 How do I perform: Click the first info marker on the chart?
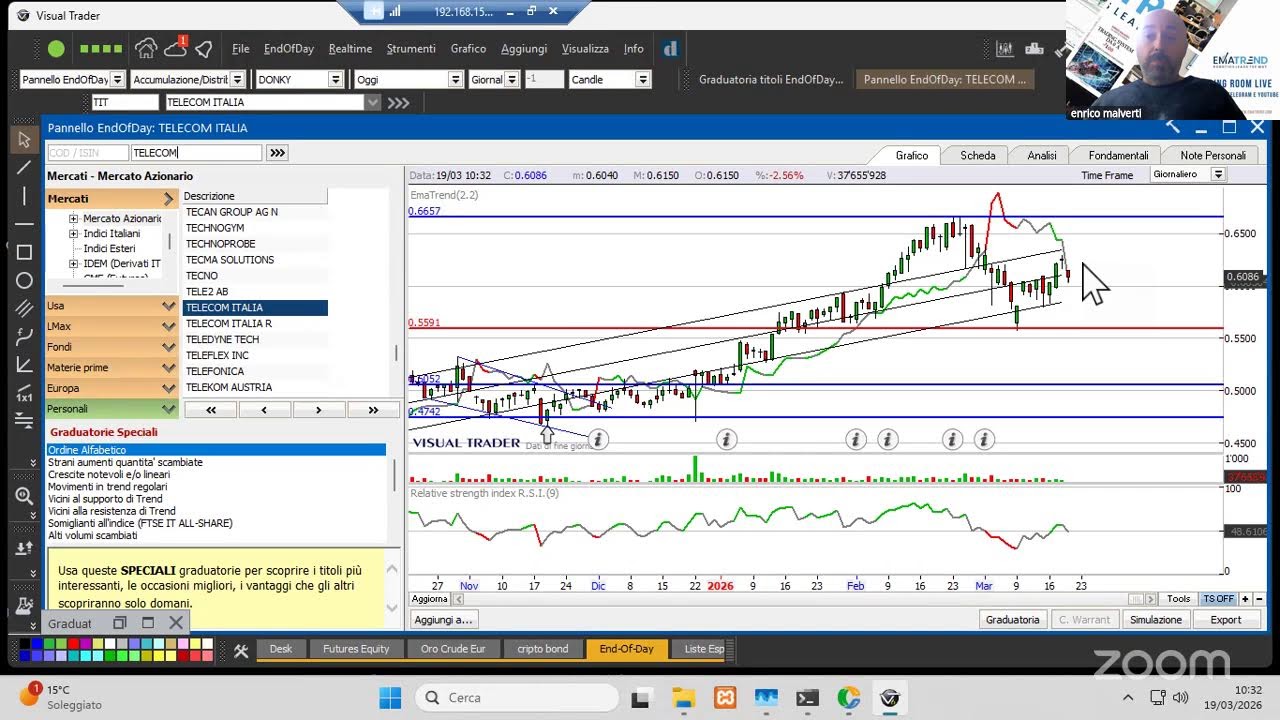[x=598, y=439]
